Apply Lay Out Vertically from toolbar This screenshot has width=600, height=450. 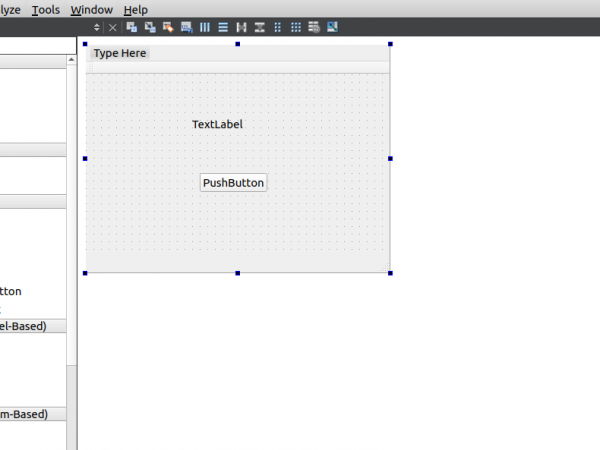(223, 27)
